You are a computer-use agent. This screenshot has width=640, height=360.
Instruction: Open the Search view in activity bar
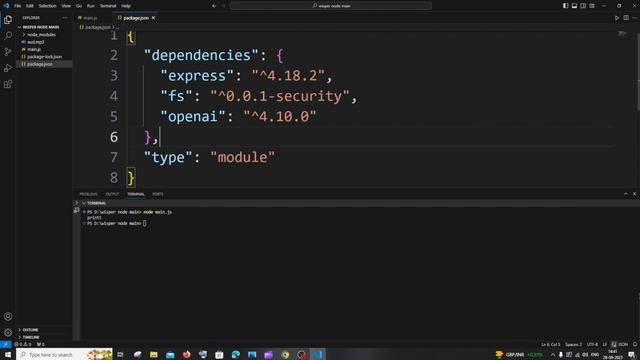(8, 36)
